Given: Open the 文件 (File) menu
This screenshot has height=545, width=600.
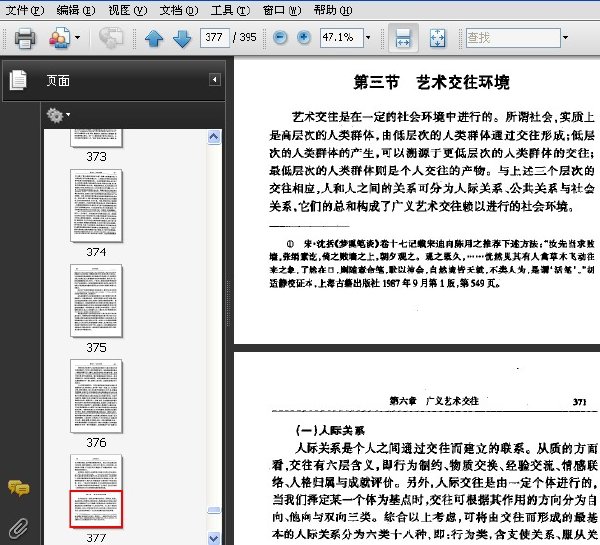Looking at the screenshot, I should [x=25, y=10].
